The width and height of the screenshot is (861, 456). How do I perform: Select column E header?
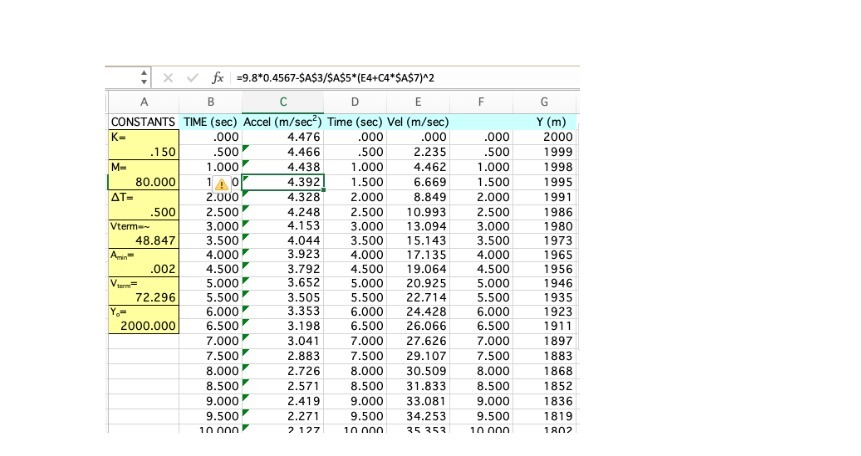418,102
